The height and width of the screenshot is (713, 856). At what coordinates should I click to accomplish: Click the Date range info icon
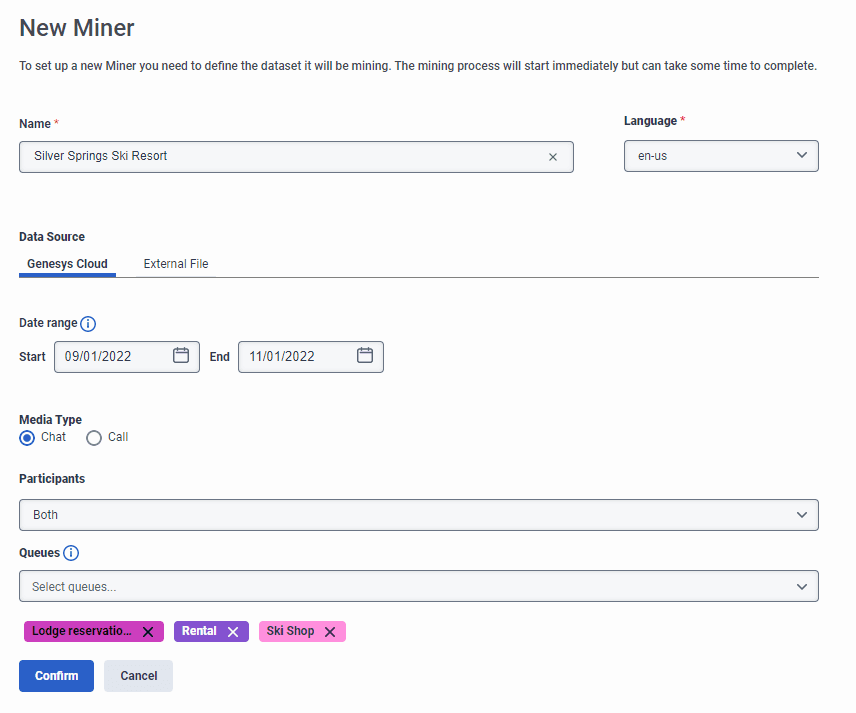pyautogui.click(x=88, y=323)
